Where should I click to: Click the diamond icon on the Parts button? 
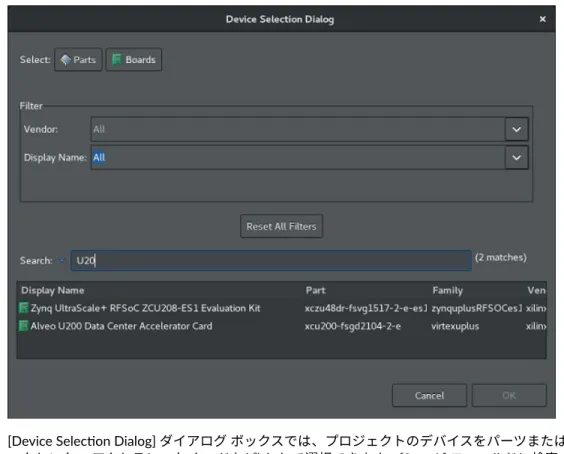[65, 60]
